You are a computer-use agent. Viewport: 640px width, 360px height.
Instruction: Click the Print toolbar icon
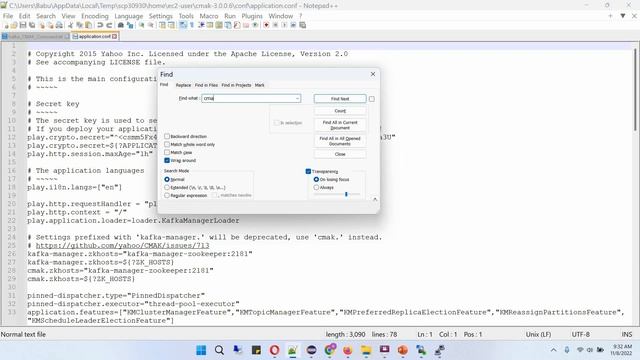pos(59,25)
